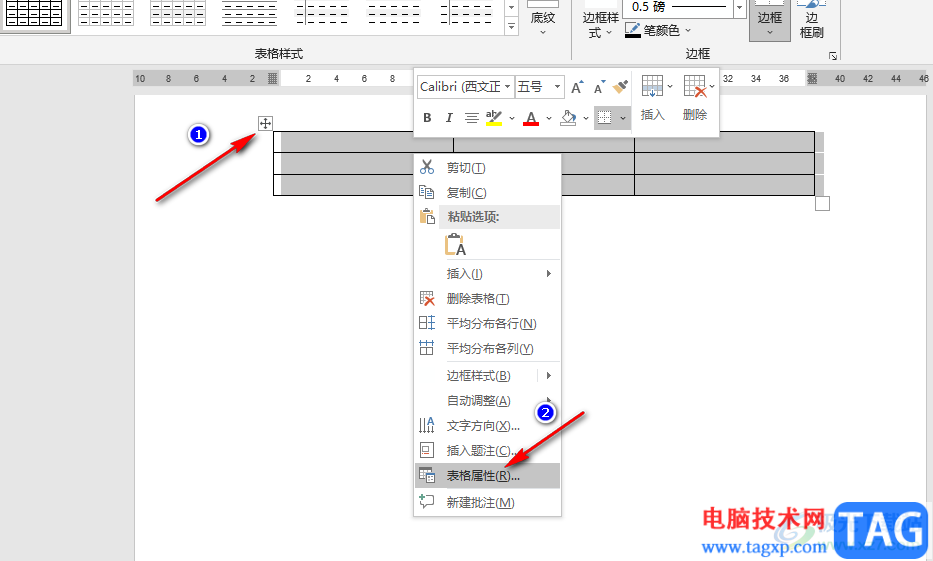The image size is (933, 561).
Task: Choose 复制(C) from the context menu
Action: tap(487, 192)
